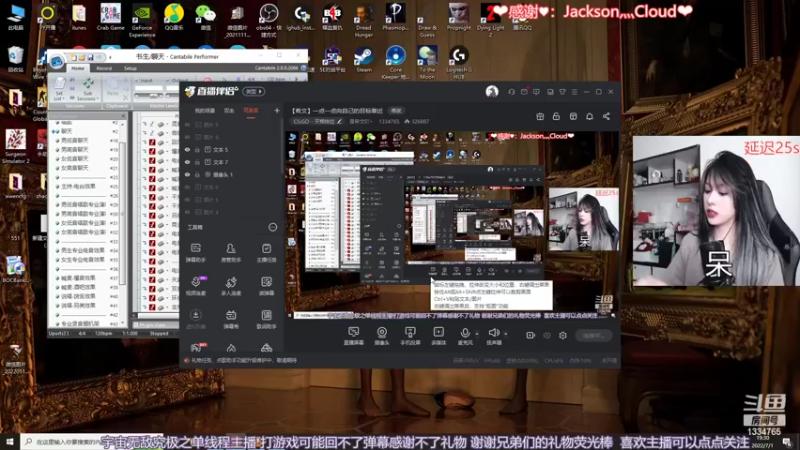Screen dimensions: 800x450
Task: Open Sub Sessions dropdown in Cantabile
Action: pyautogui.click(x=88, y=88)
